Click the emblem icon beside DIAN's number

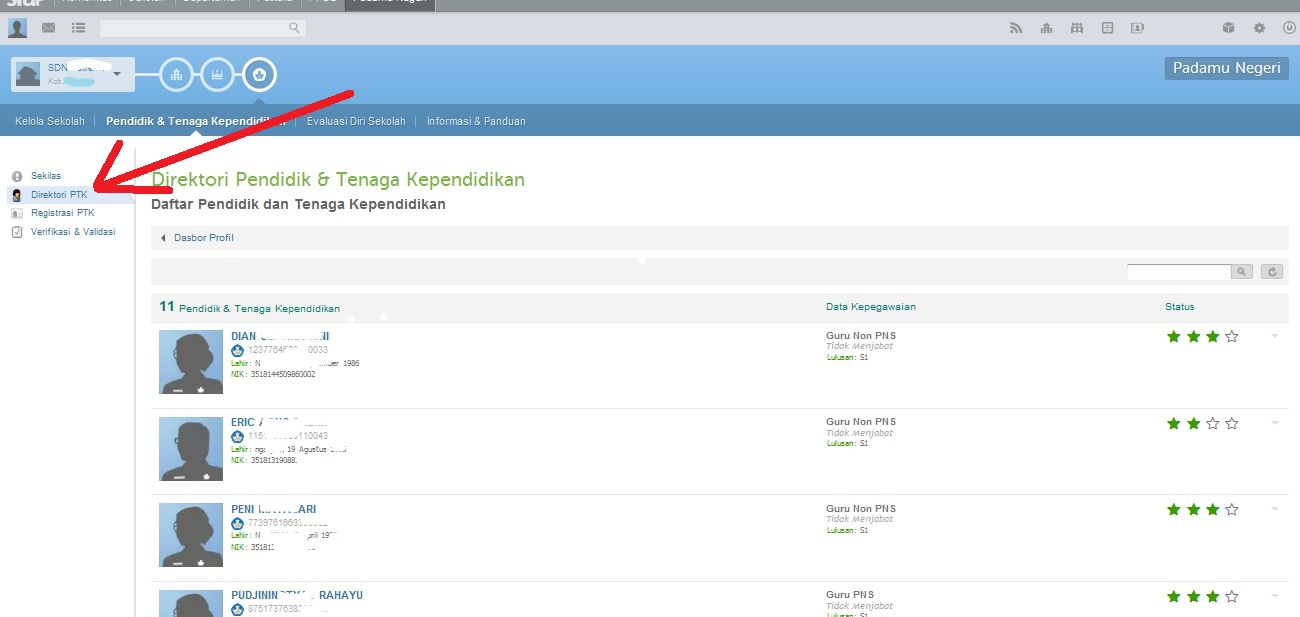tap(238, 351)
